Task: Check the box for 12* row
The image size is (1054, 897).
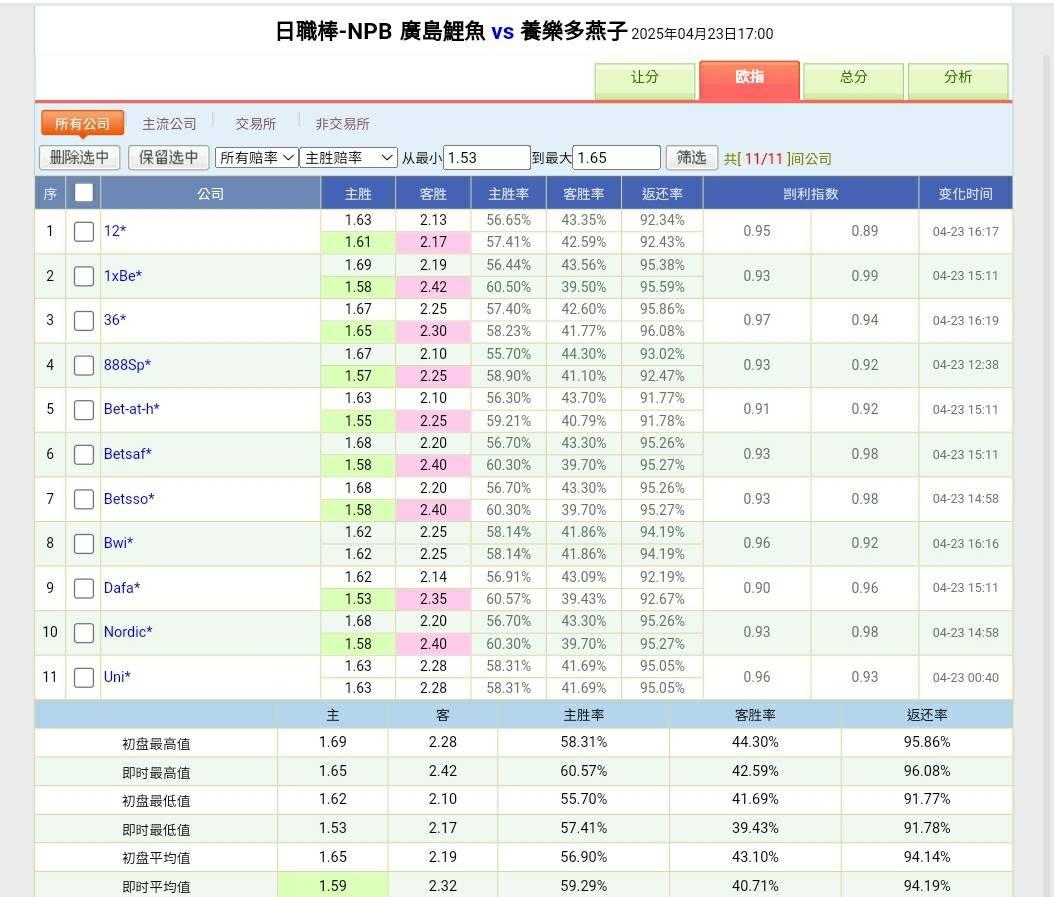Action: point(83,231)
